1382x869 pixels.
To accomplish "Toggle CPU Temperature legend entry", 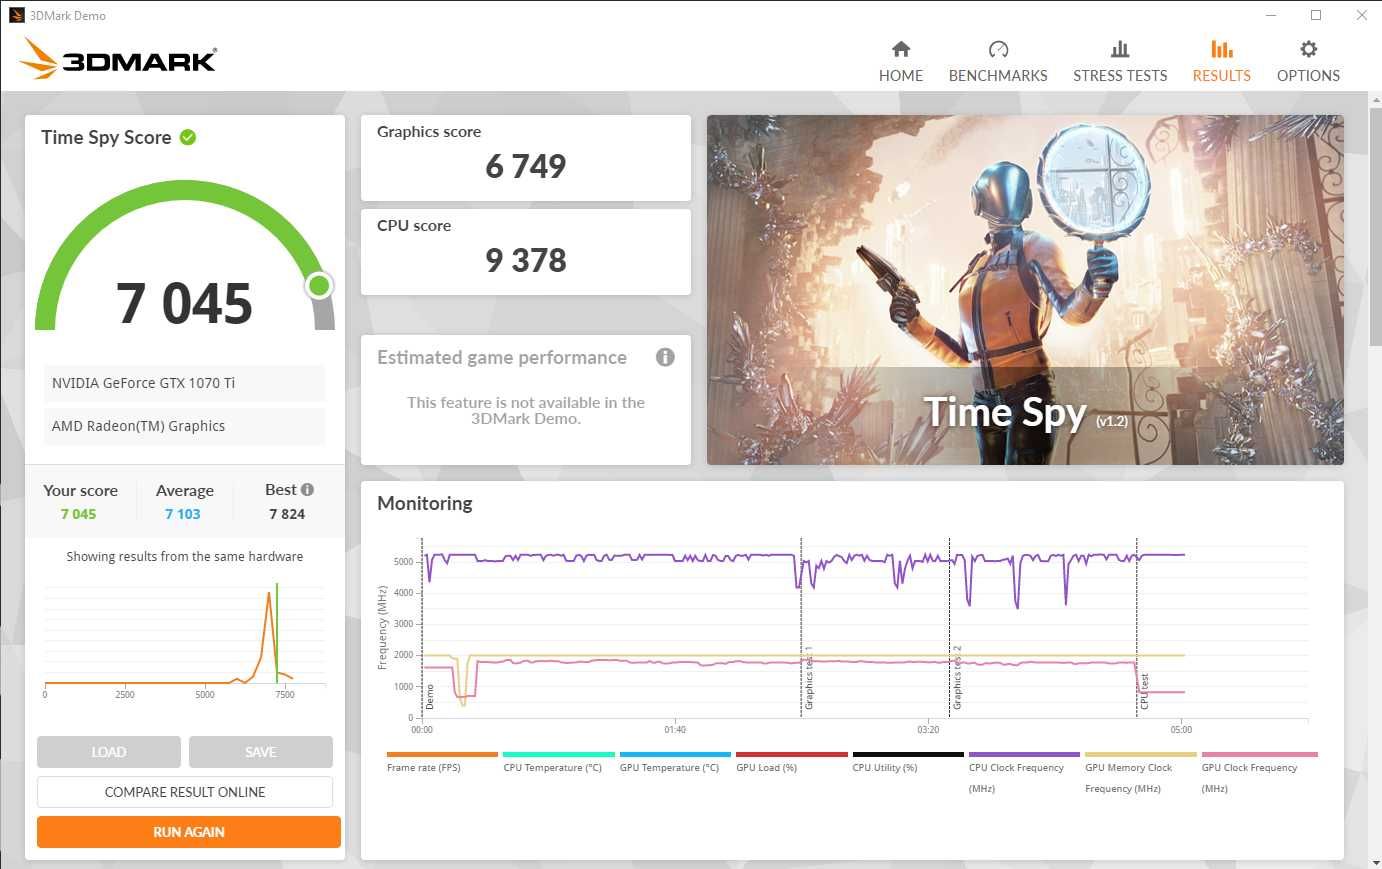I will [558, 762].
